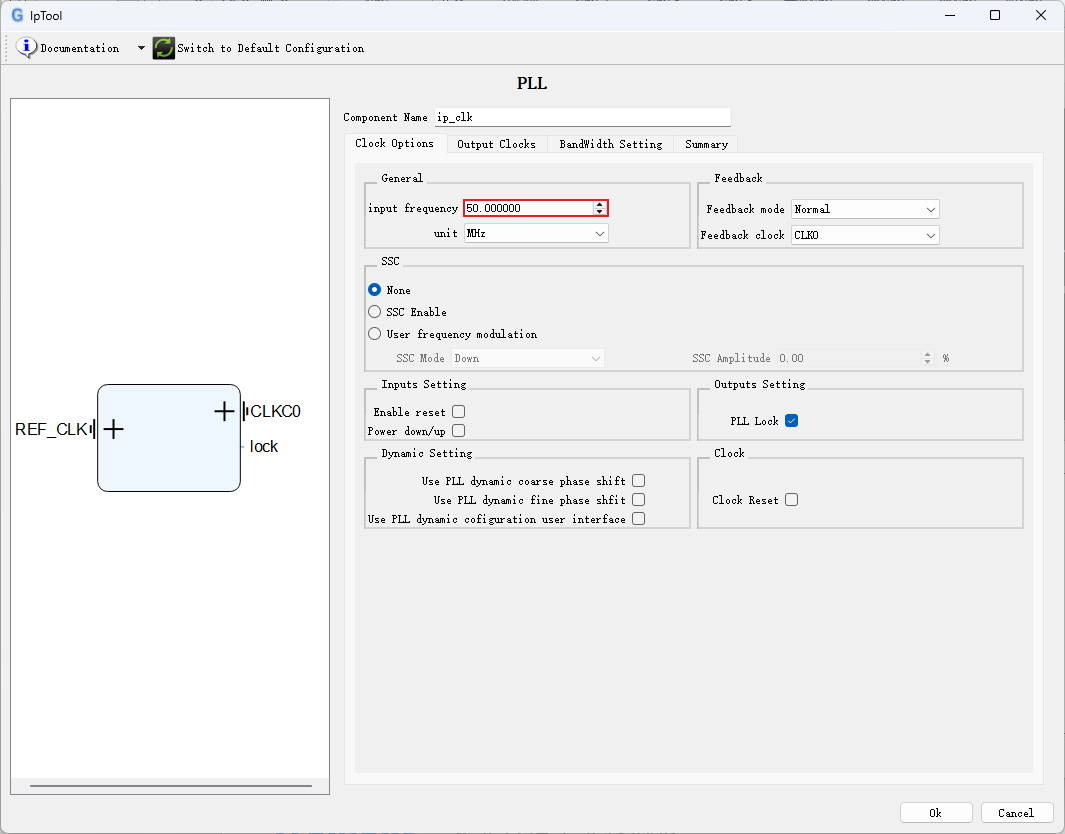This screenshot has width=1065, height=834.
Task: Click the green Switch to Default Configuration icon
Action: pos(164,48)
